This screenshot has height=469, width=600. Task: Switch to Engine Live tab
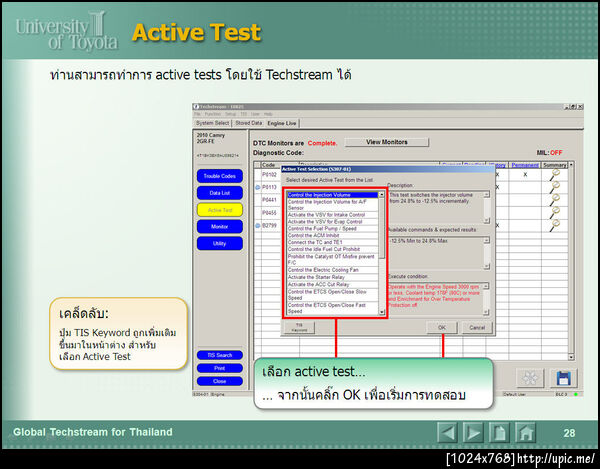click(282, 123)
